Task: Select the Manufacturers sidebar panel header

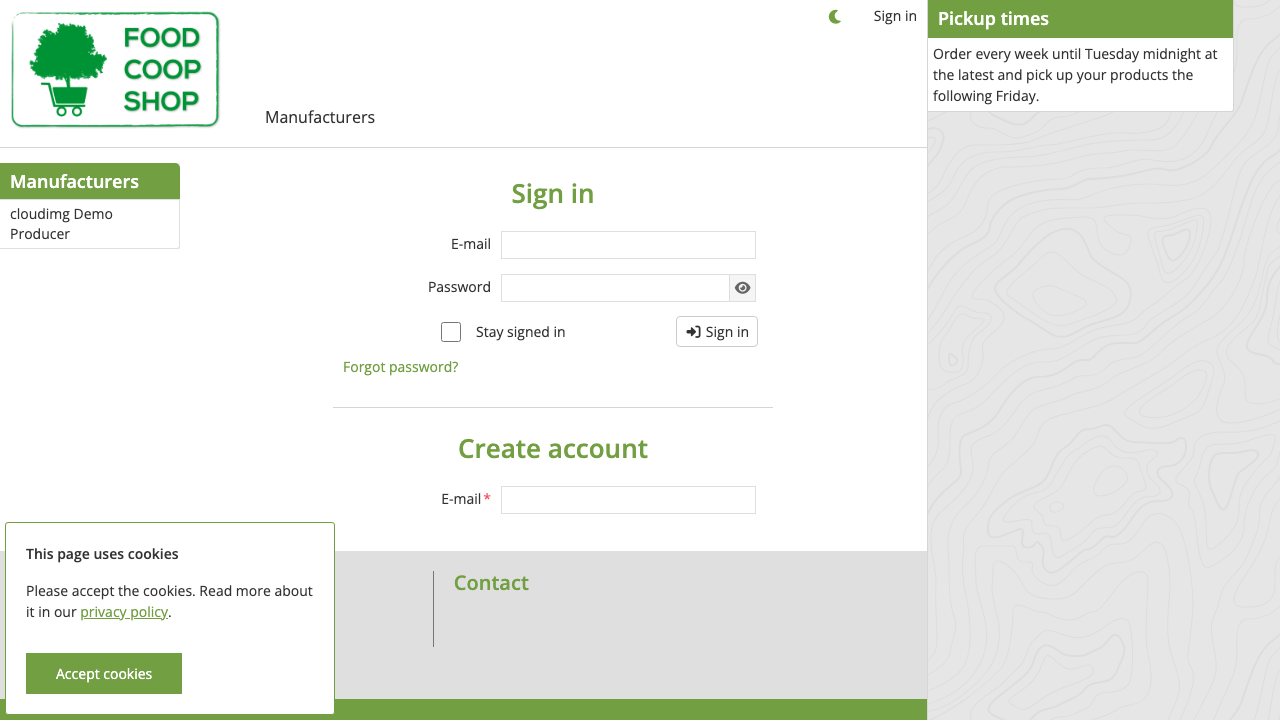Action: (90, 181)
